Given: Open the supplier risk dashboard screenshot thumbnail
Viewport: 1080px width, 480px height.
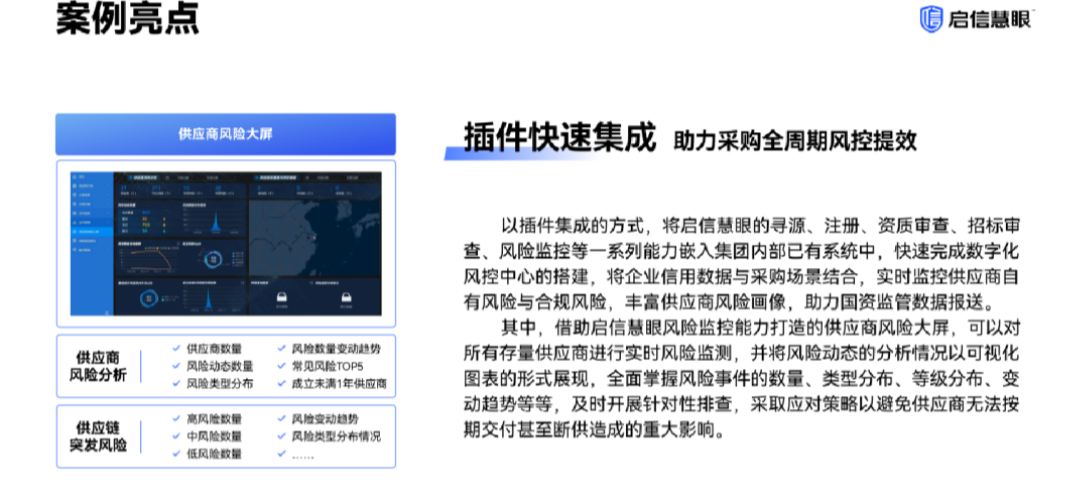Looking at the screenshot, I should pos(225,244).
